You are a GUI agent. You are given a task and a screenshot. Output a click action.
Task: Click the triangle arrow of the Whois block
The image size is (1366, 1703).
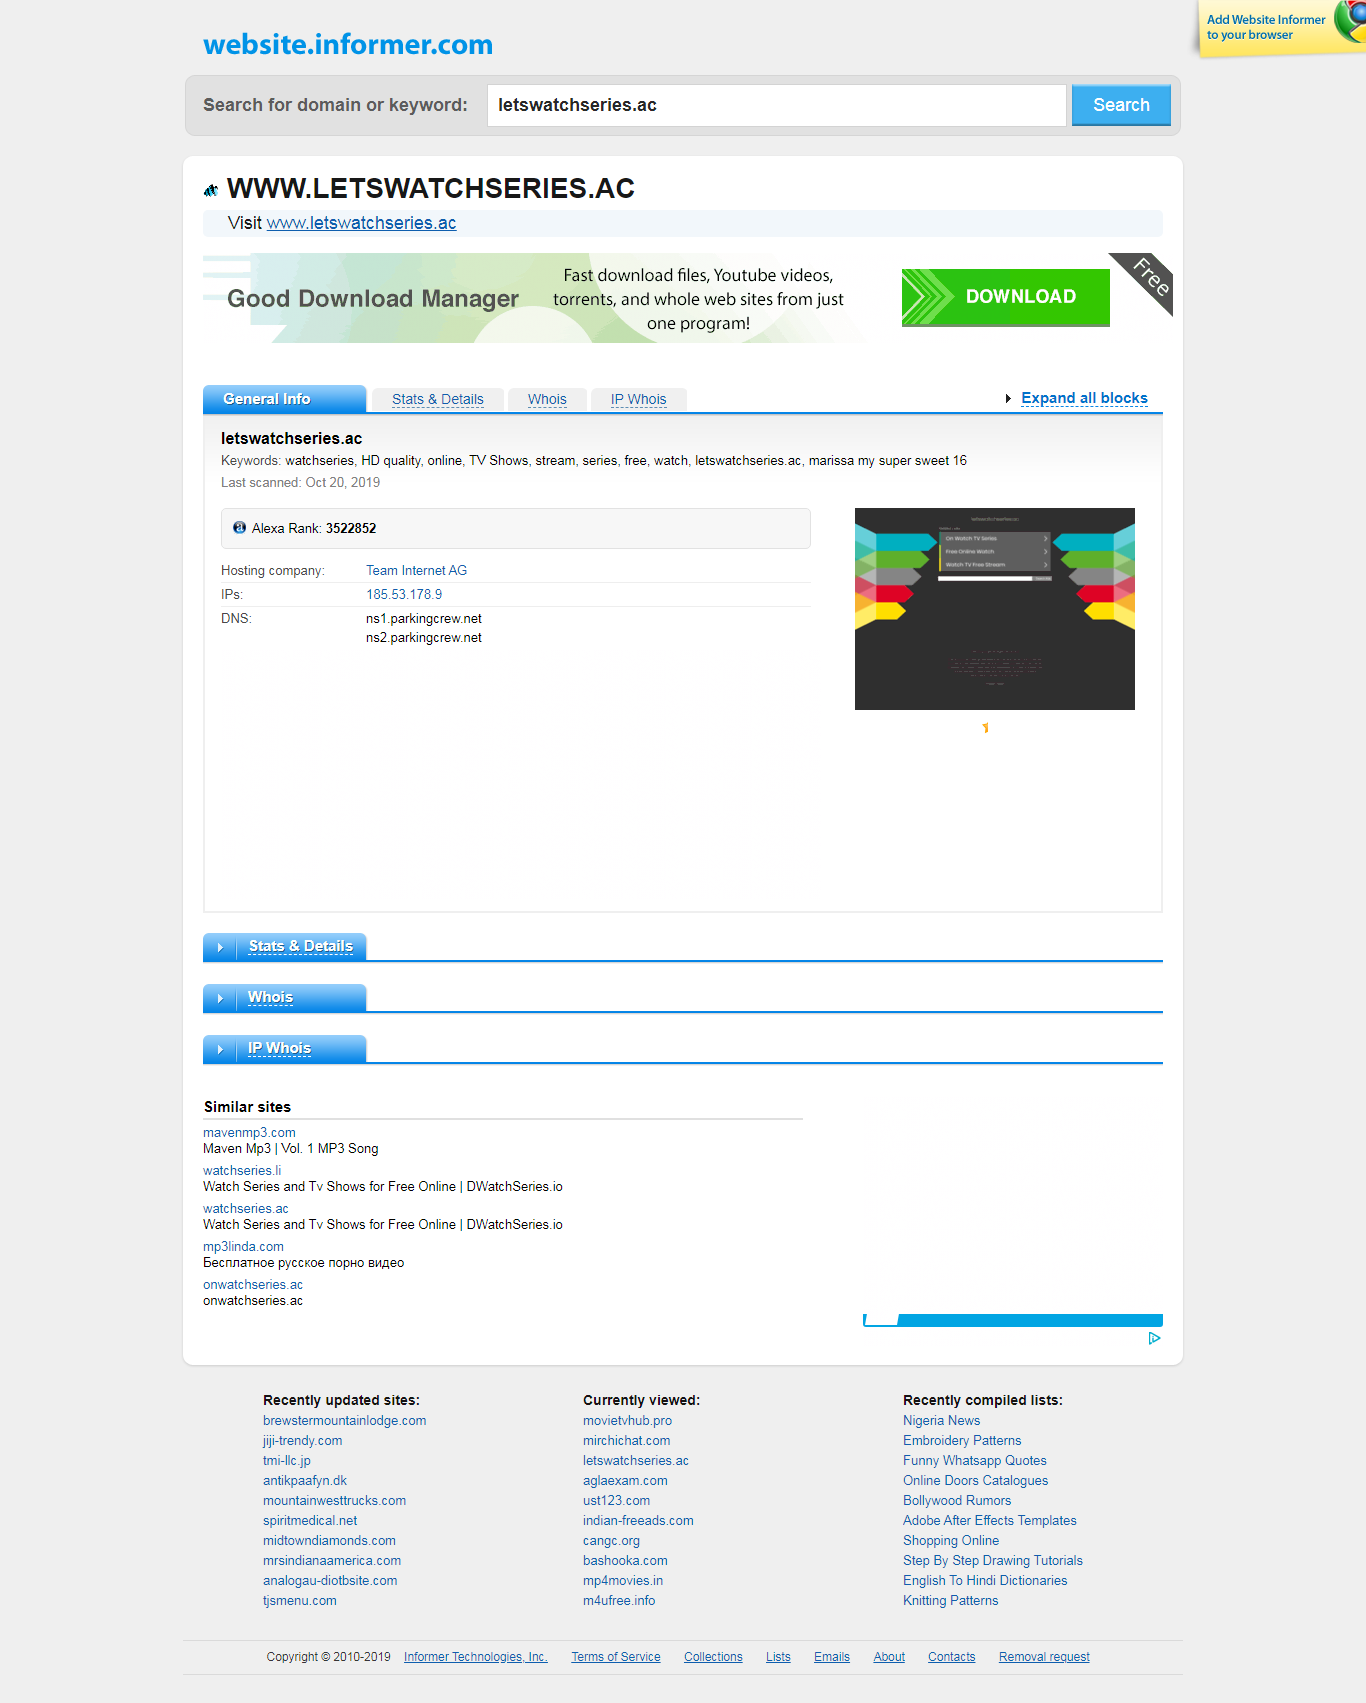(220, 998)
